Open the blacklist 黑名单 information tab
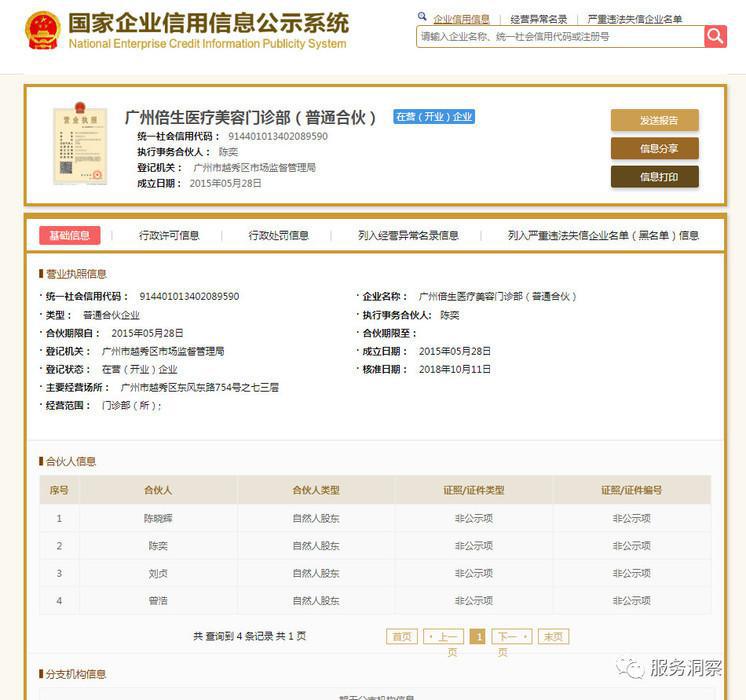The image size is (746, 700). [x=603, y=235]
